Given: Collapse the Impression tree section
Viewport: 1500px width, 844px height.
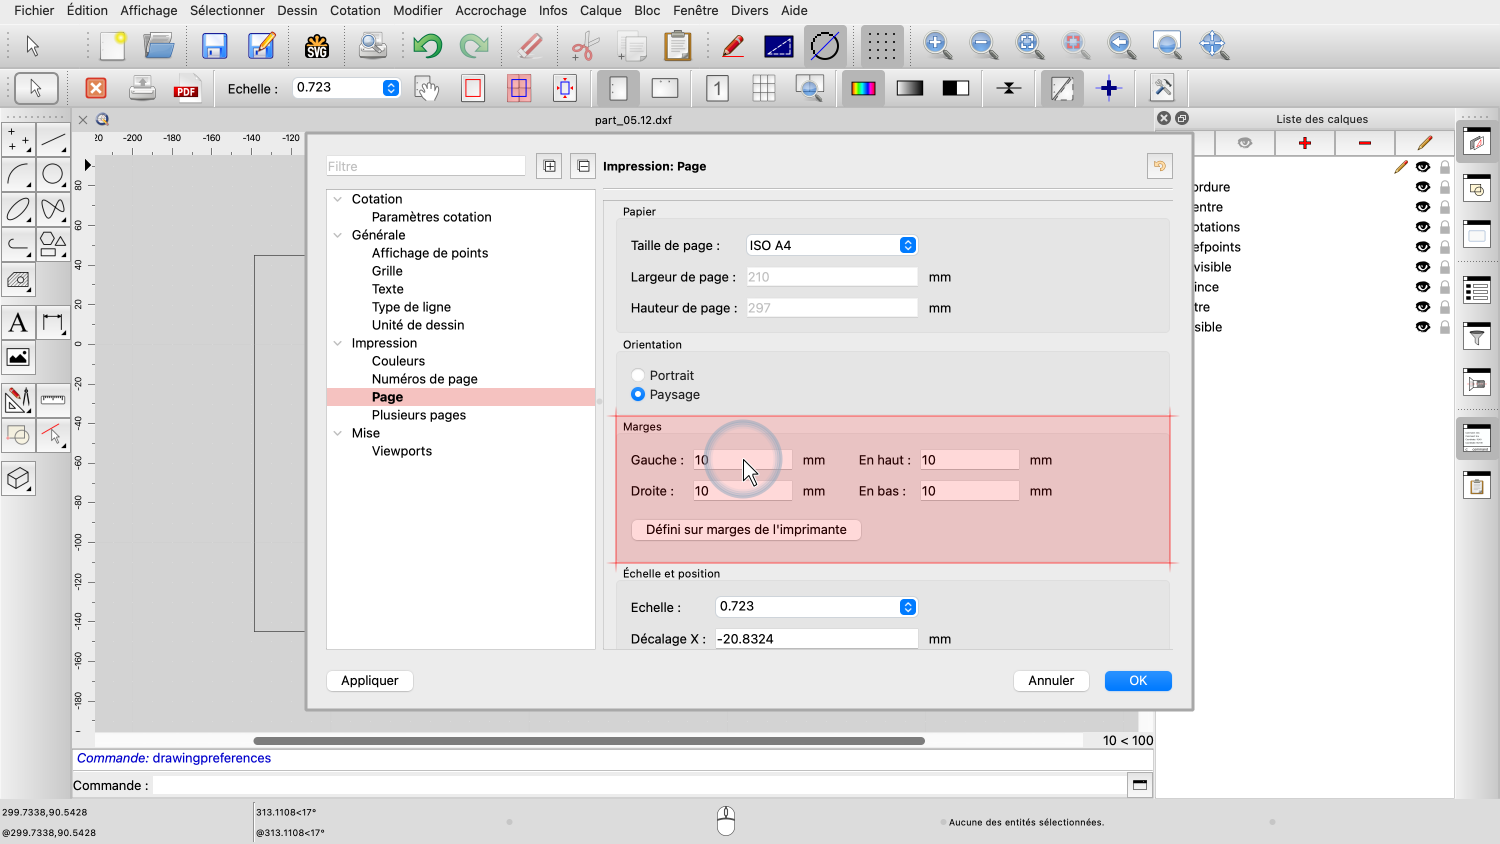Looking at the screenshot, I should click(x=338, y=343).
